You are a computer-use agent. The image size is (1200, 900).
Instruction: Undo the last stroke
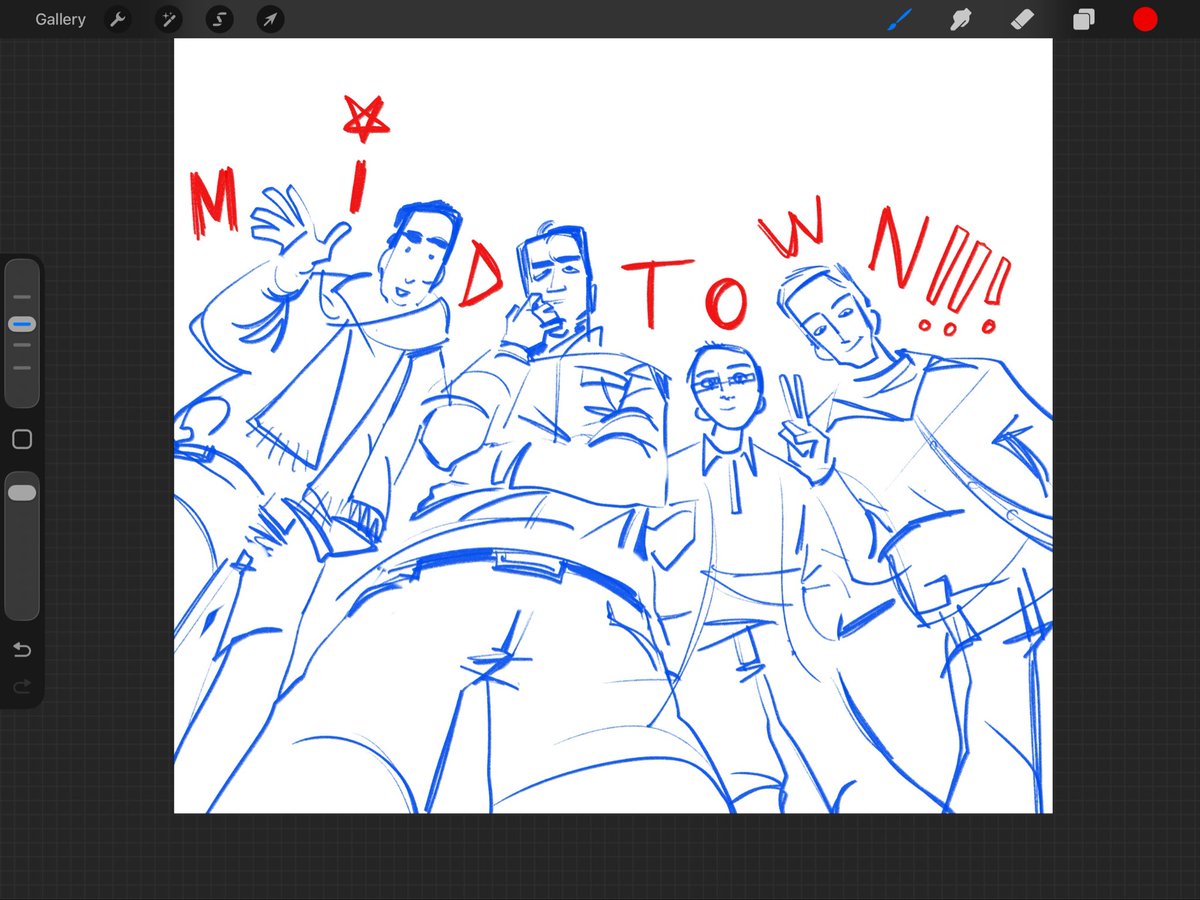coord(22,650)
